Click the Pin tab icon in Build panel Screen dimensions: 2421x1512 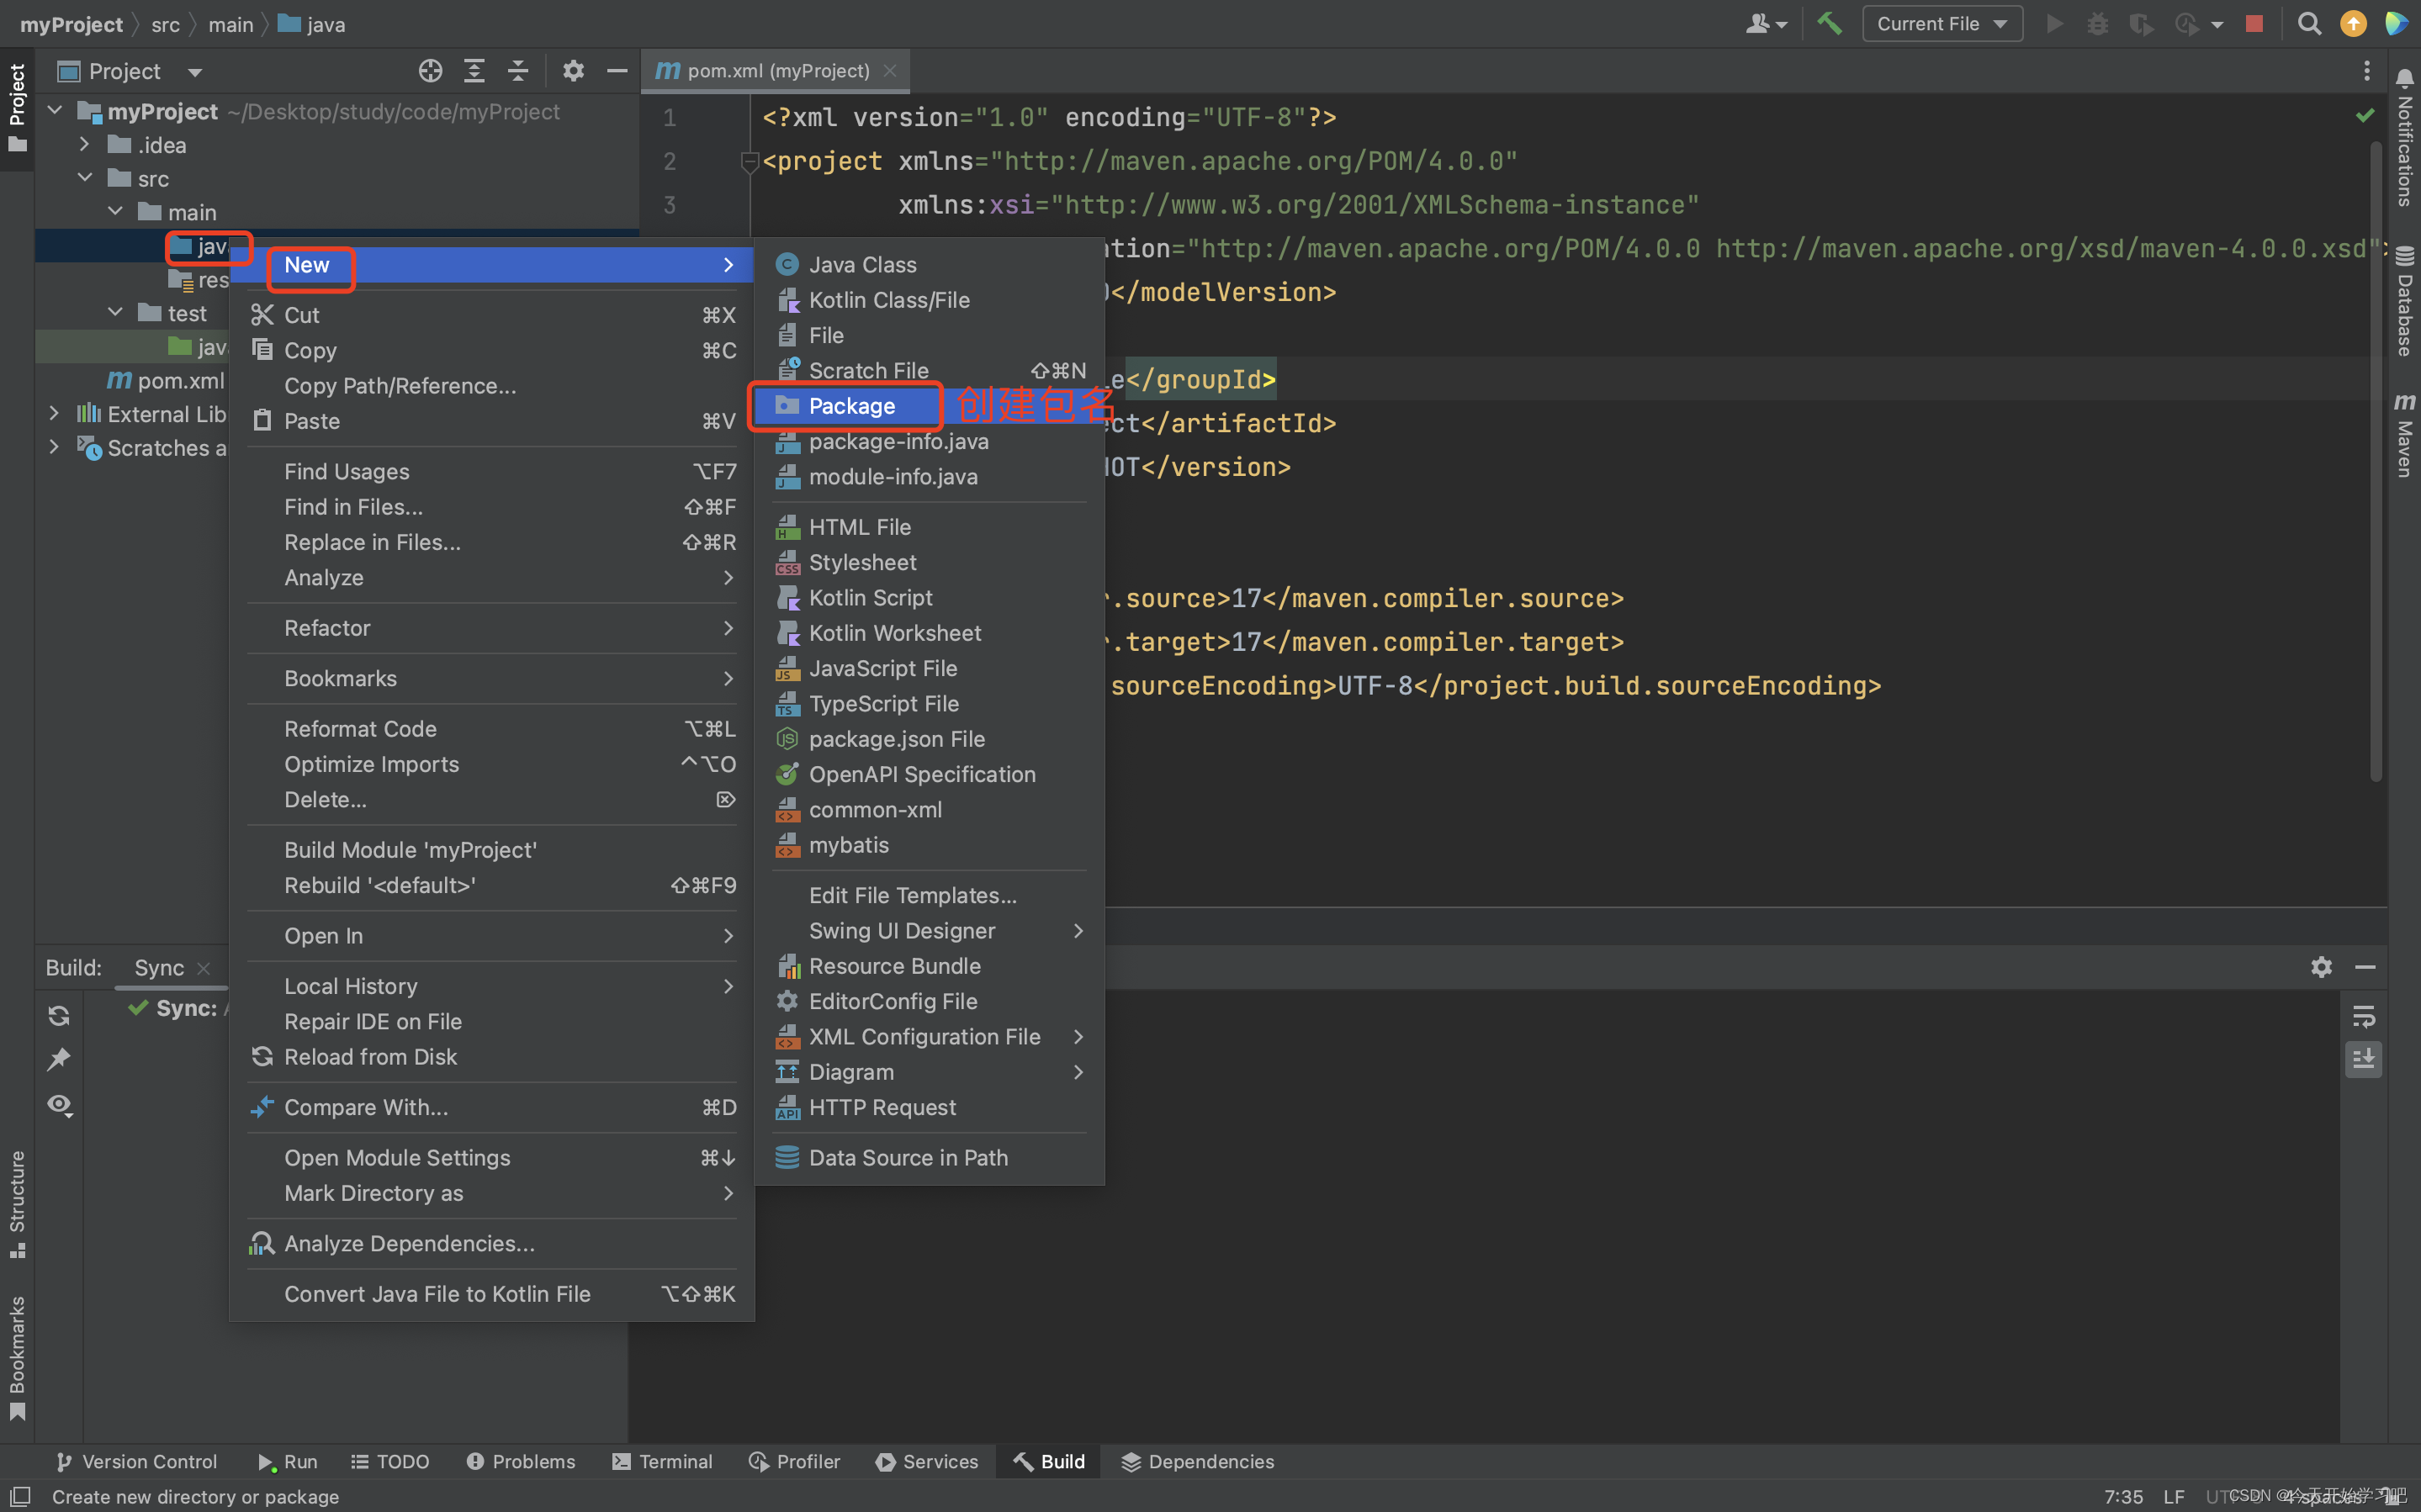[59, 1060]
